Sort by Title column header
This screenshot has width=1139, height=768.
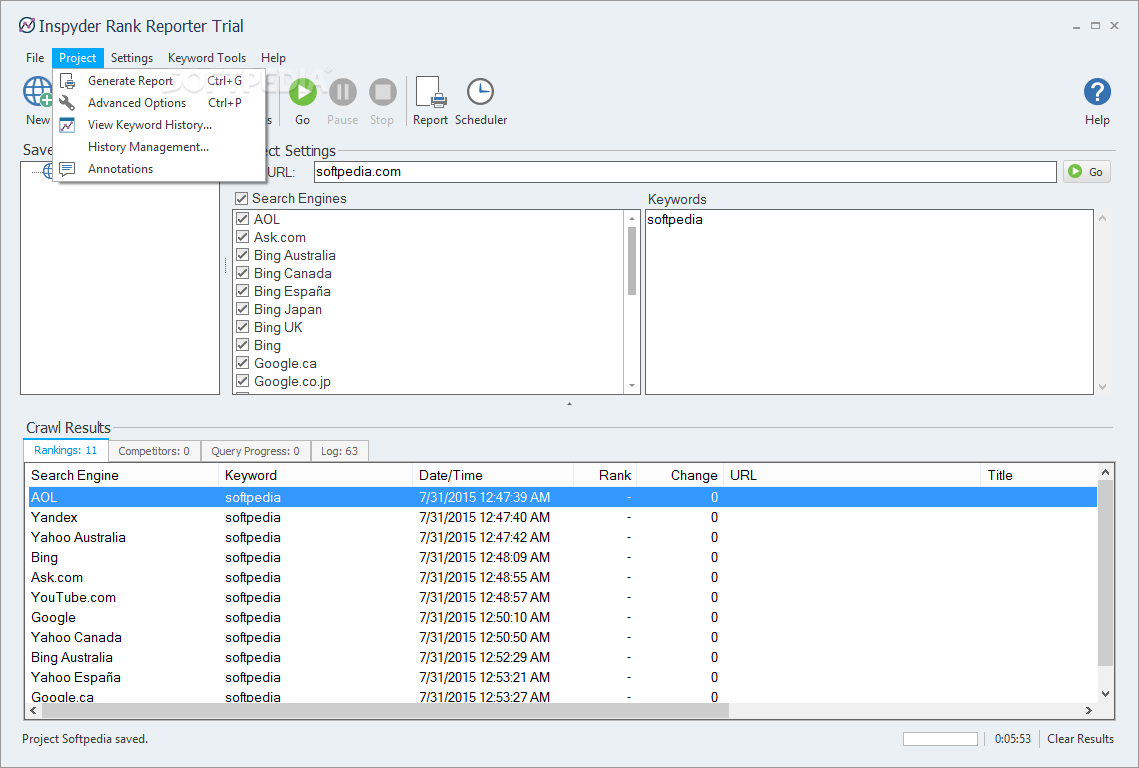click(1039, 475)
